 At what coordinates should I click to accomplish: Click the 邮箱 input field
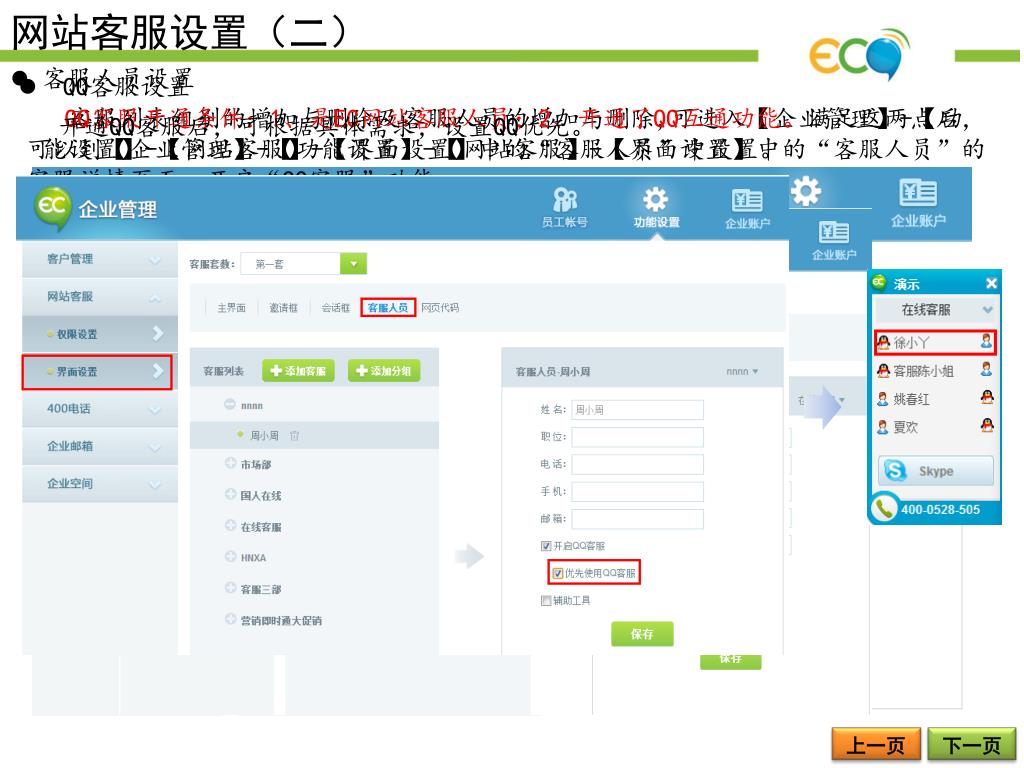[x=637, y=519]
